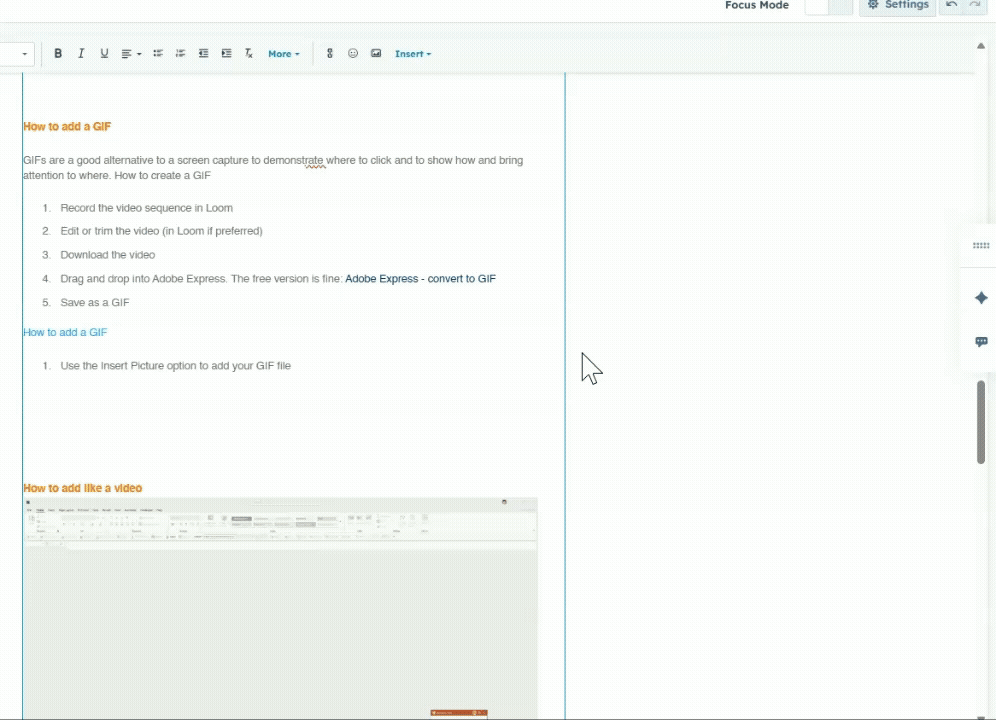Viewport: 996px width, 720px height.
Task: Open Settings
Action: point(899,5)
